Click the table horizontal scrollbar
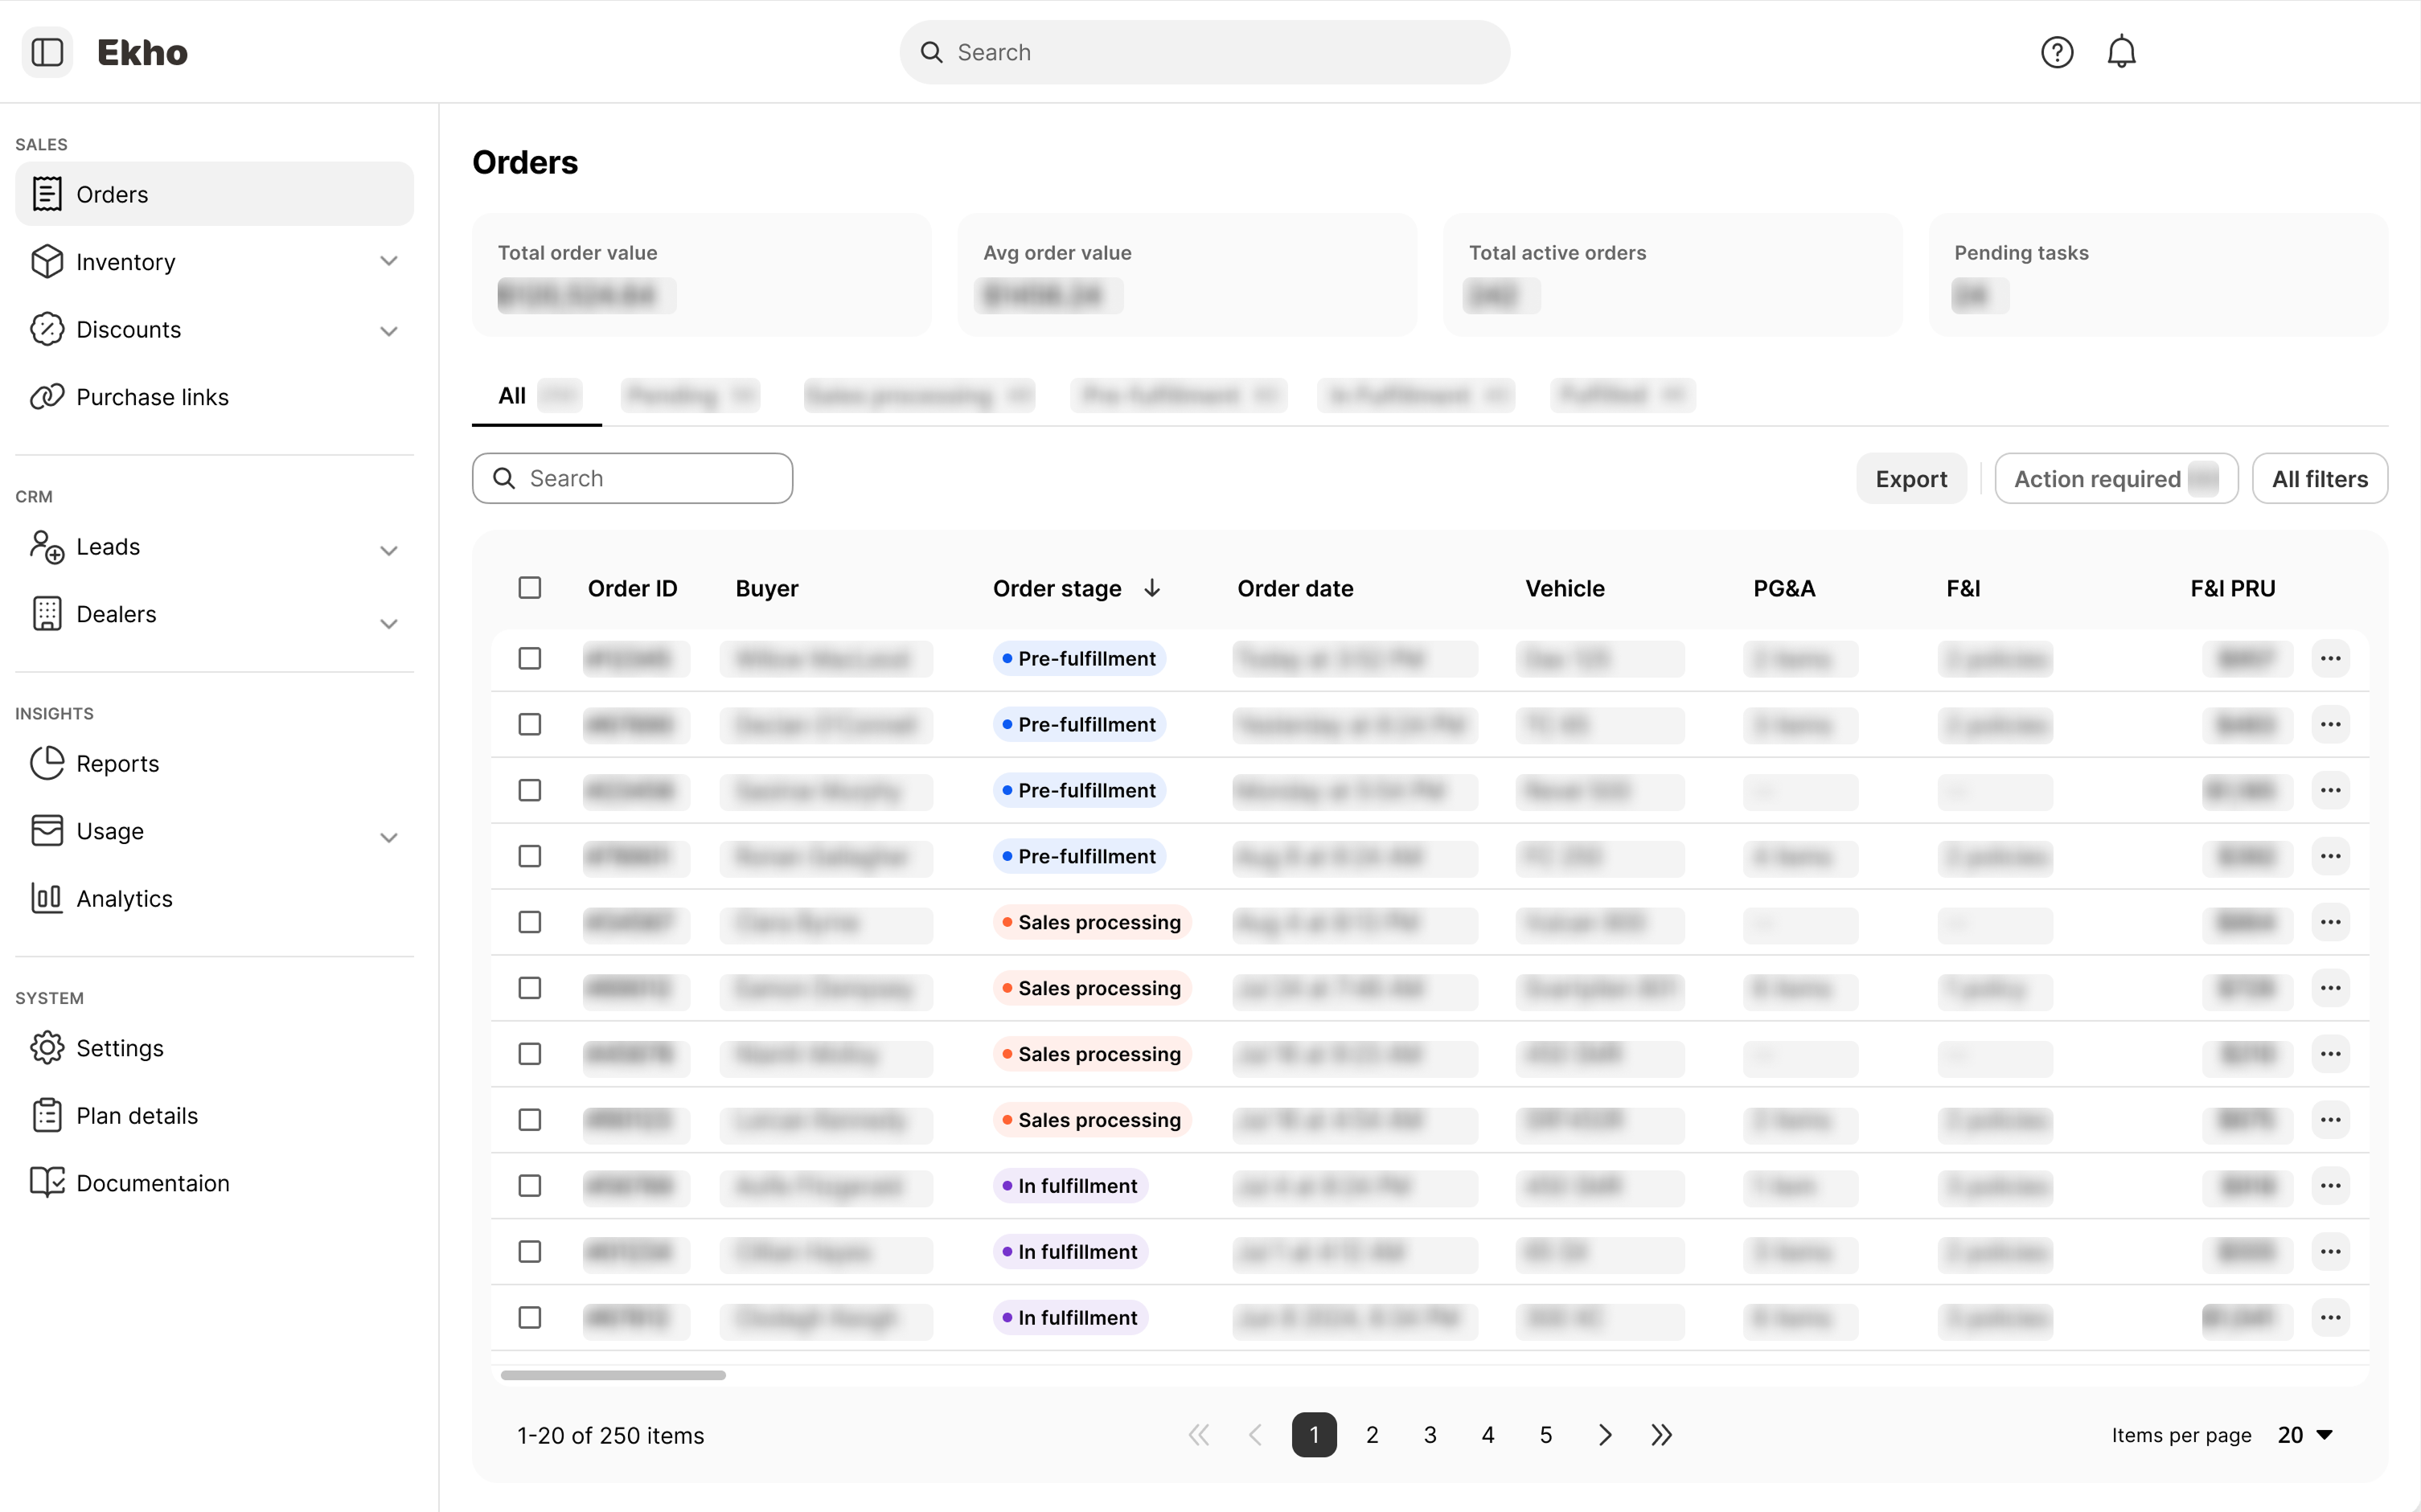Image resolution: width=2421 pixels, height=1512 pixels. 613,1375
